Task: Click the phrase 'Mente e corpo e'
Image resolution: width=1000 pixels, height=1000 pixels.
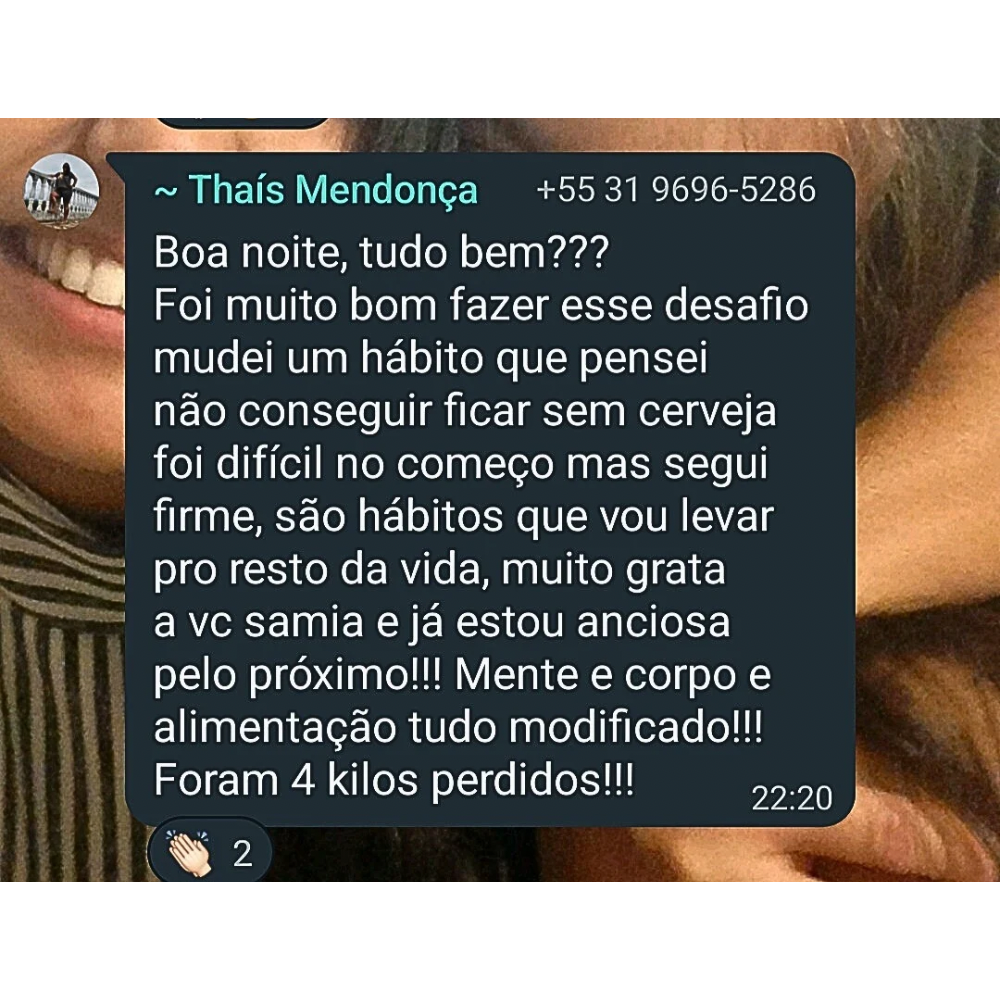Action: point(613,675)
